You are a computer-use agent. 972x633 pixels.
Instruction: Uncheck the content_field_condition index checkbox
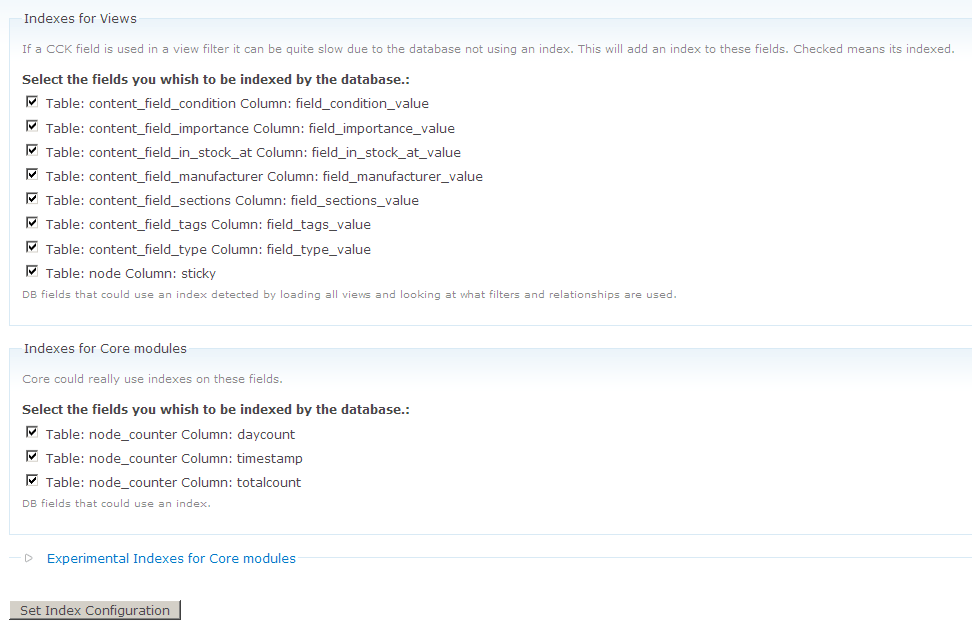(32, 102)
